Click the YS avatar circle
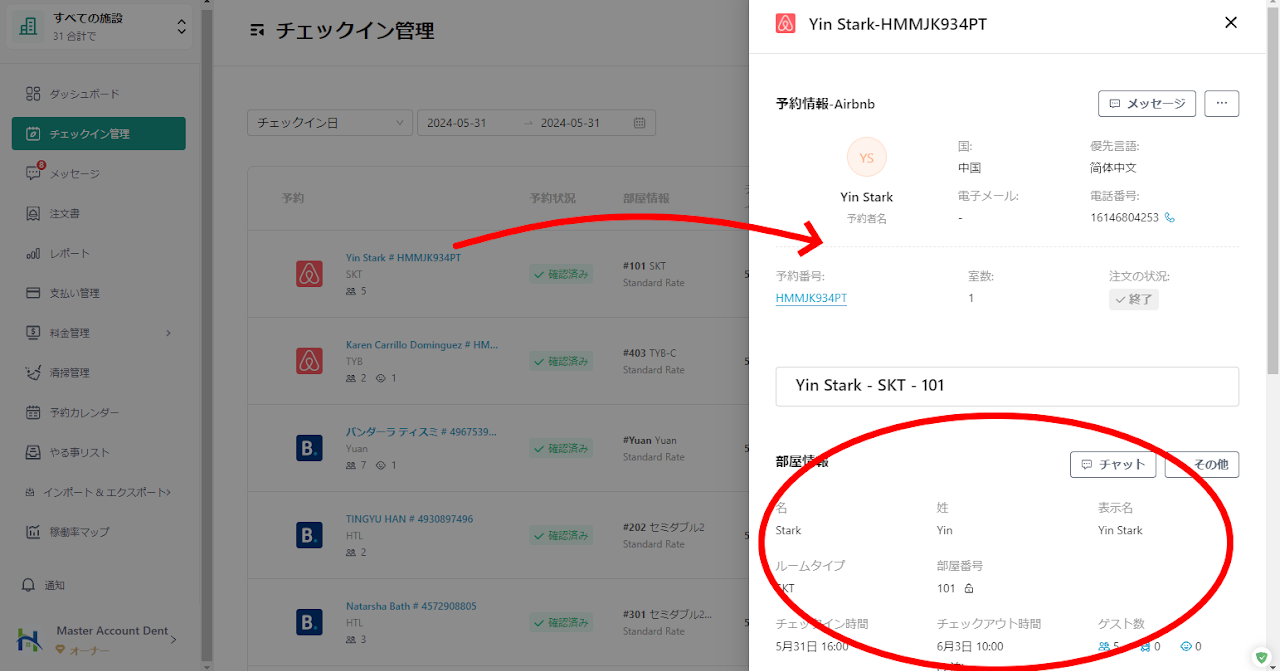The height and width of the screenshot is (671, 1280). point(866,157)
